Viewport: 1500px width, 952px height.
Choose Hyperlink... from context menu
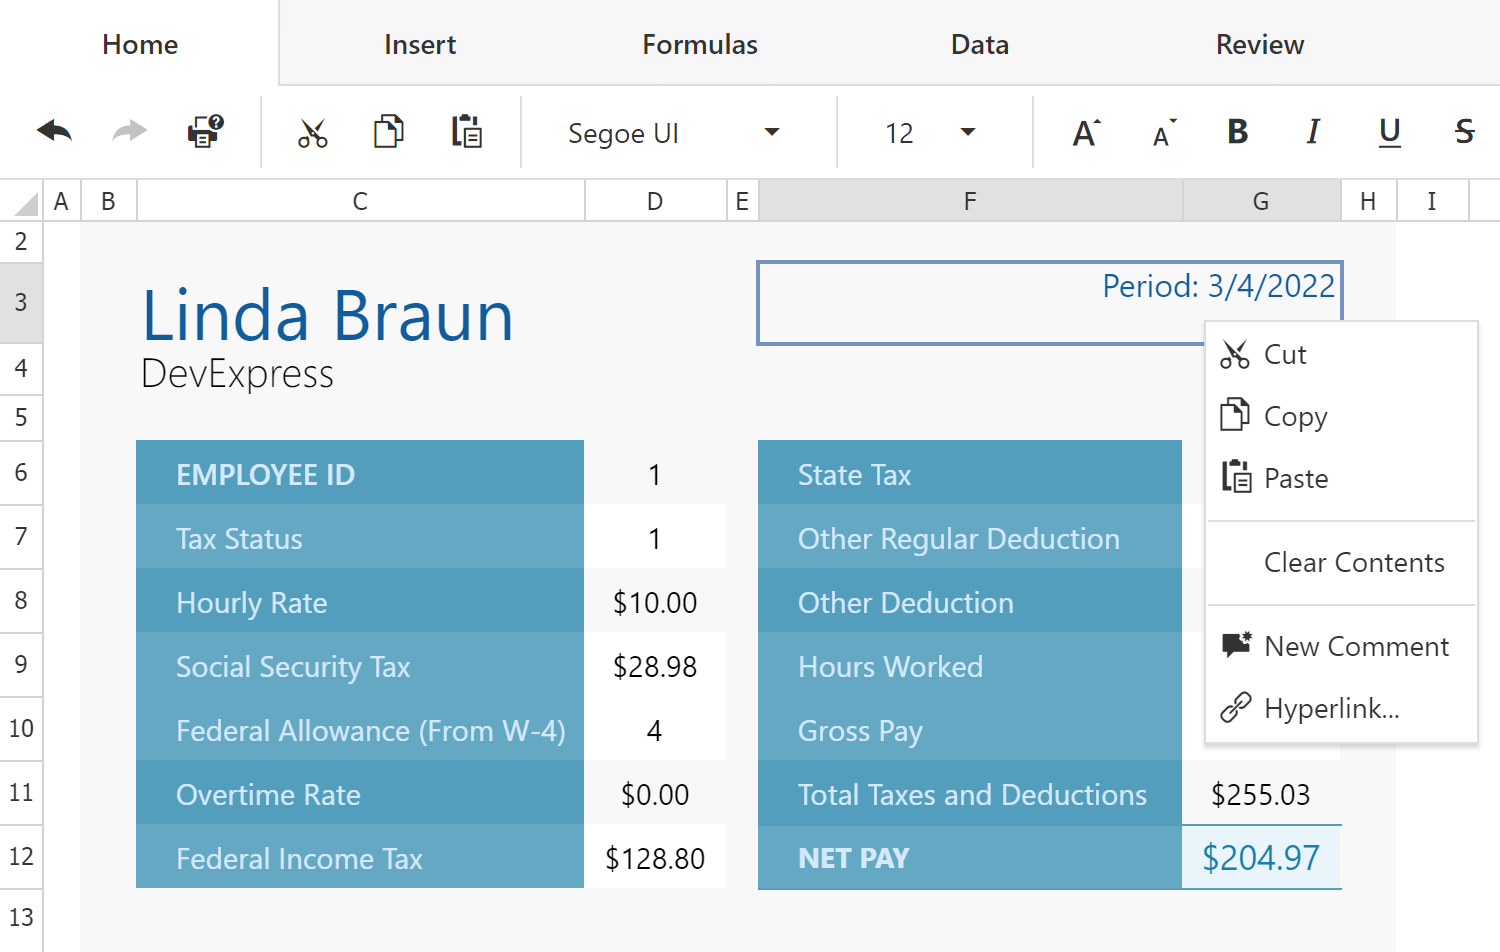coord(1331,709)
